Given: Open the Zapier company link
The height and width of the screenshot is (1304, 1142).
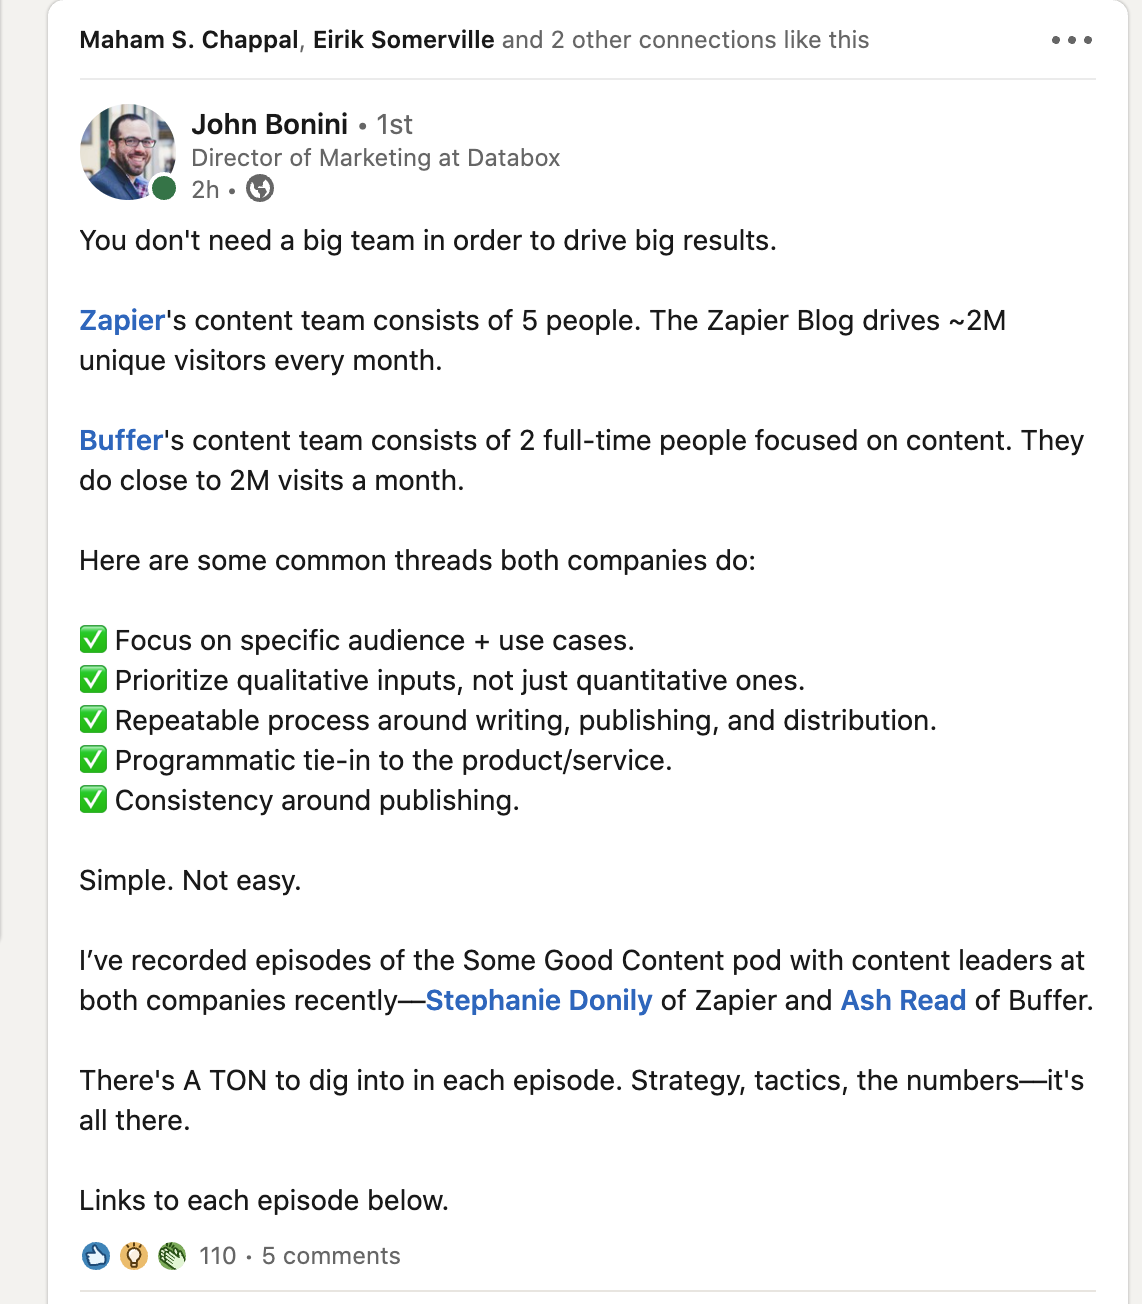Looking at the screenshot, I should pyautogui.click(x=122, y=321).
